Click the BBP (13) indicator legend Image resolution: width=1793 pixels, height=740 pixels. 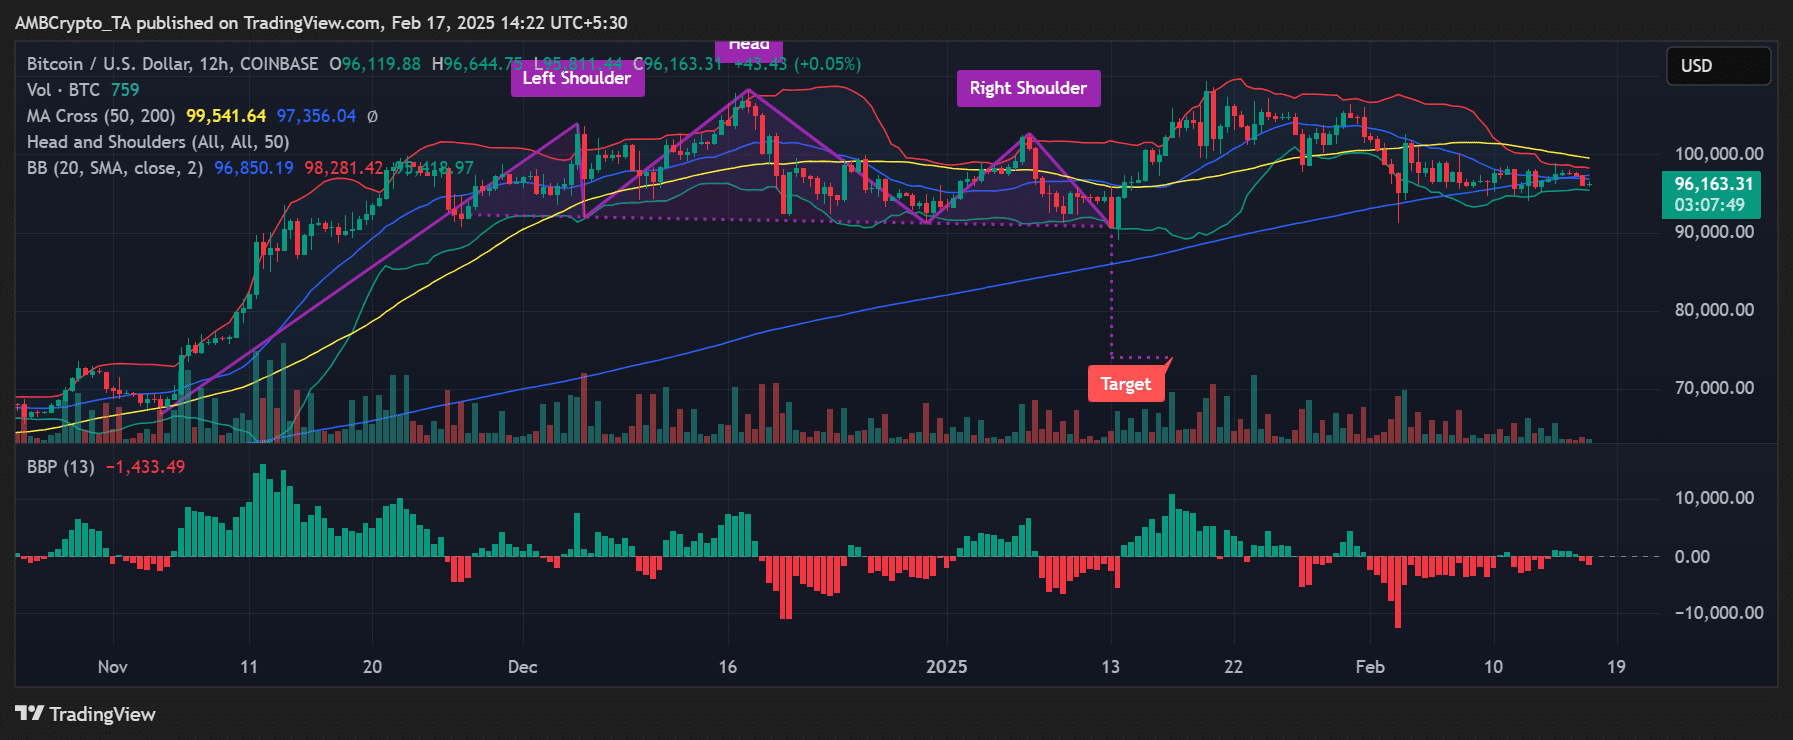61,467
